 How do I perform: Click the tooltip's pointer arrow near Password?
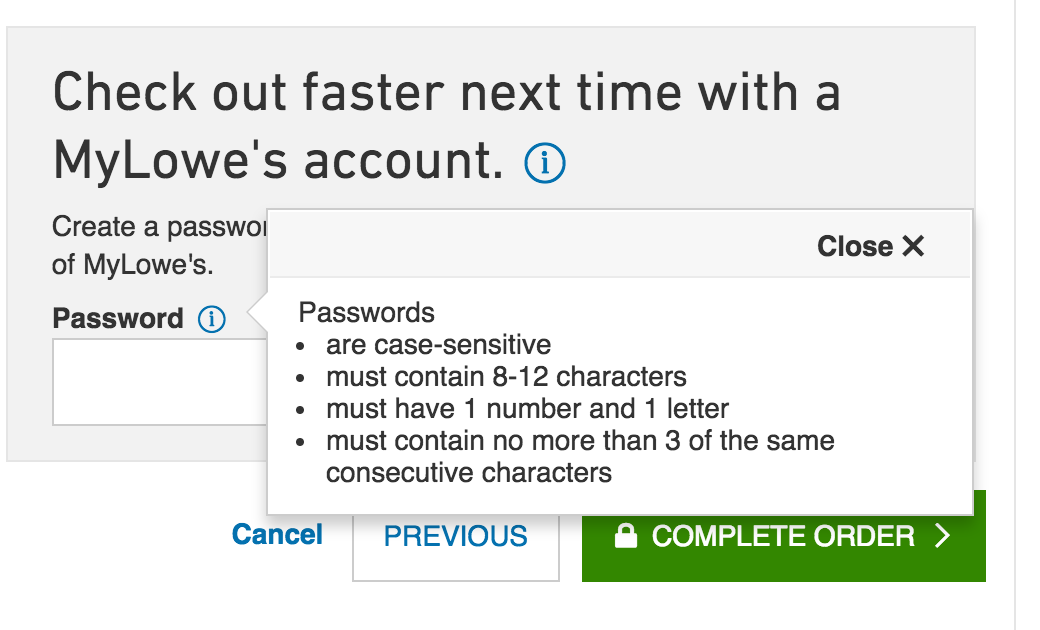(x=258, y=317)
